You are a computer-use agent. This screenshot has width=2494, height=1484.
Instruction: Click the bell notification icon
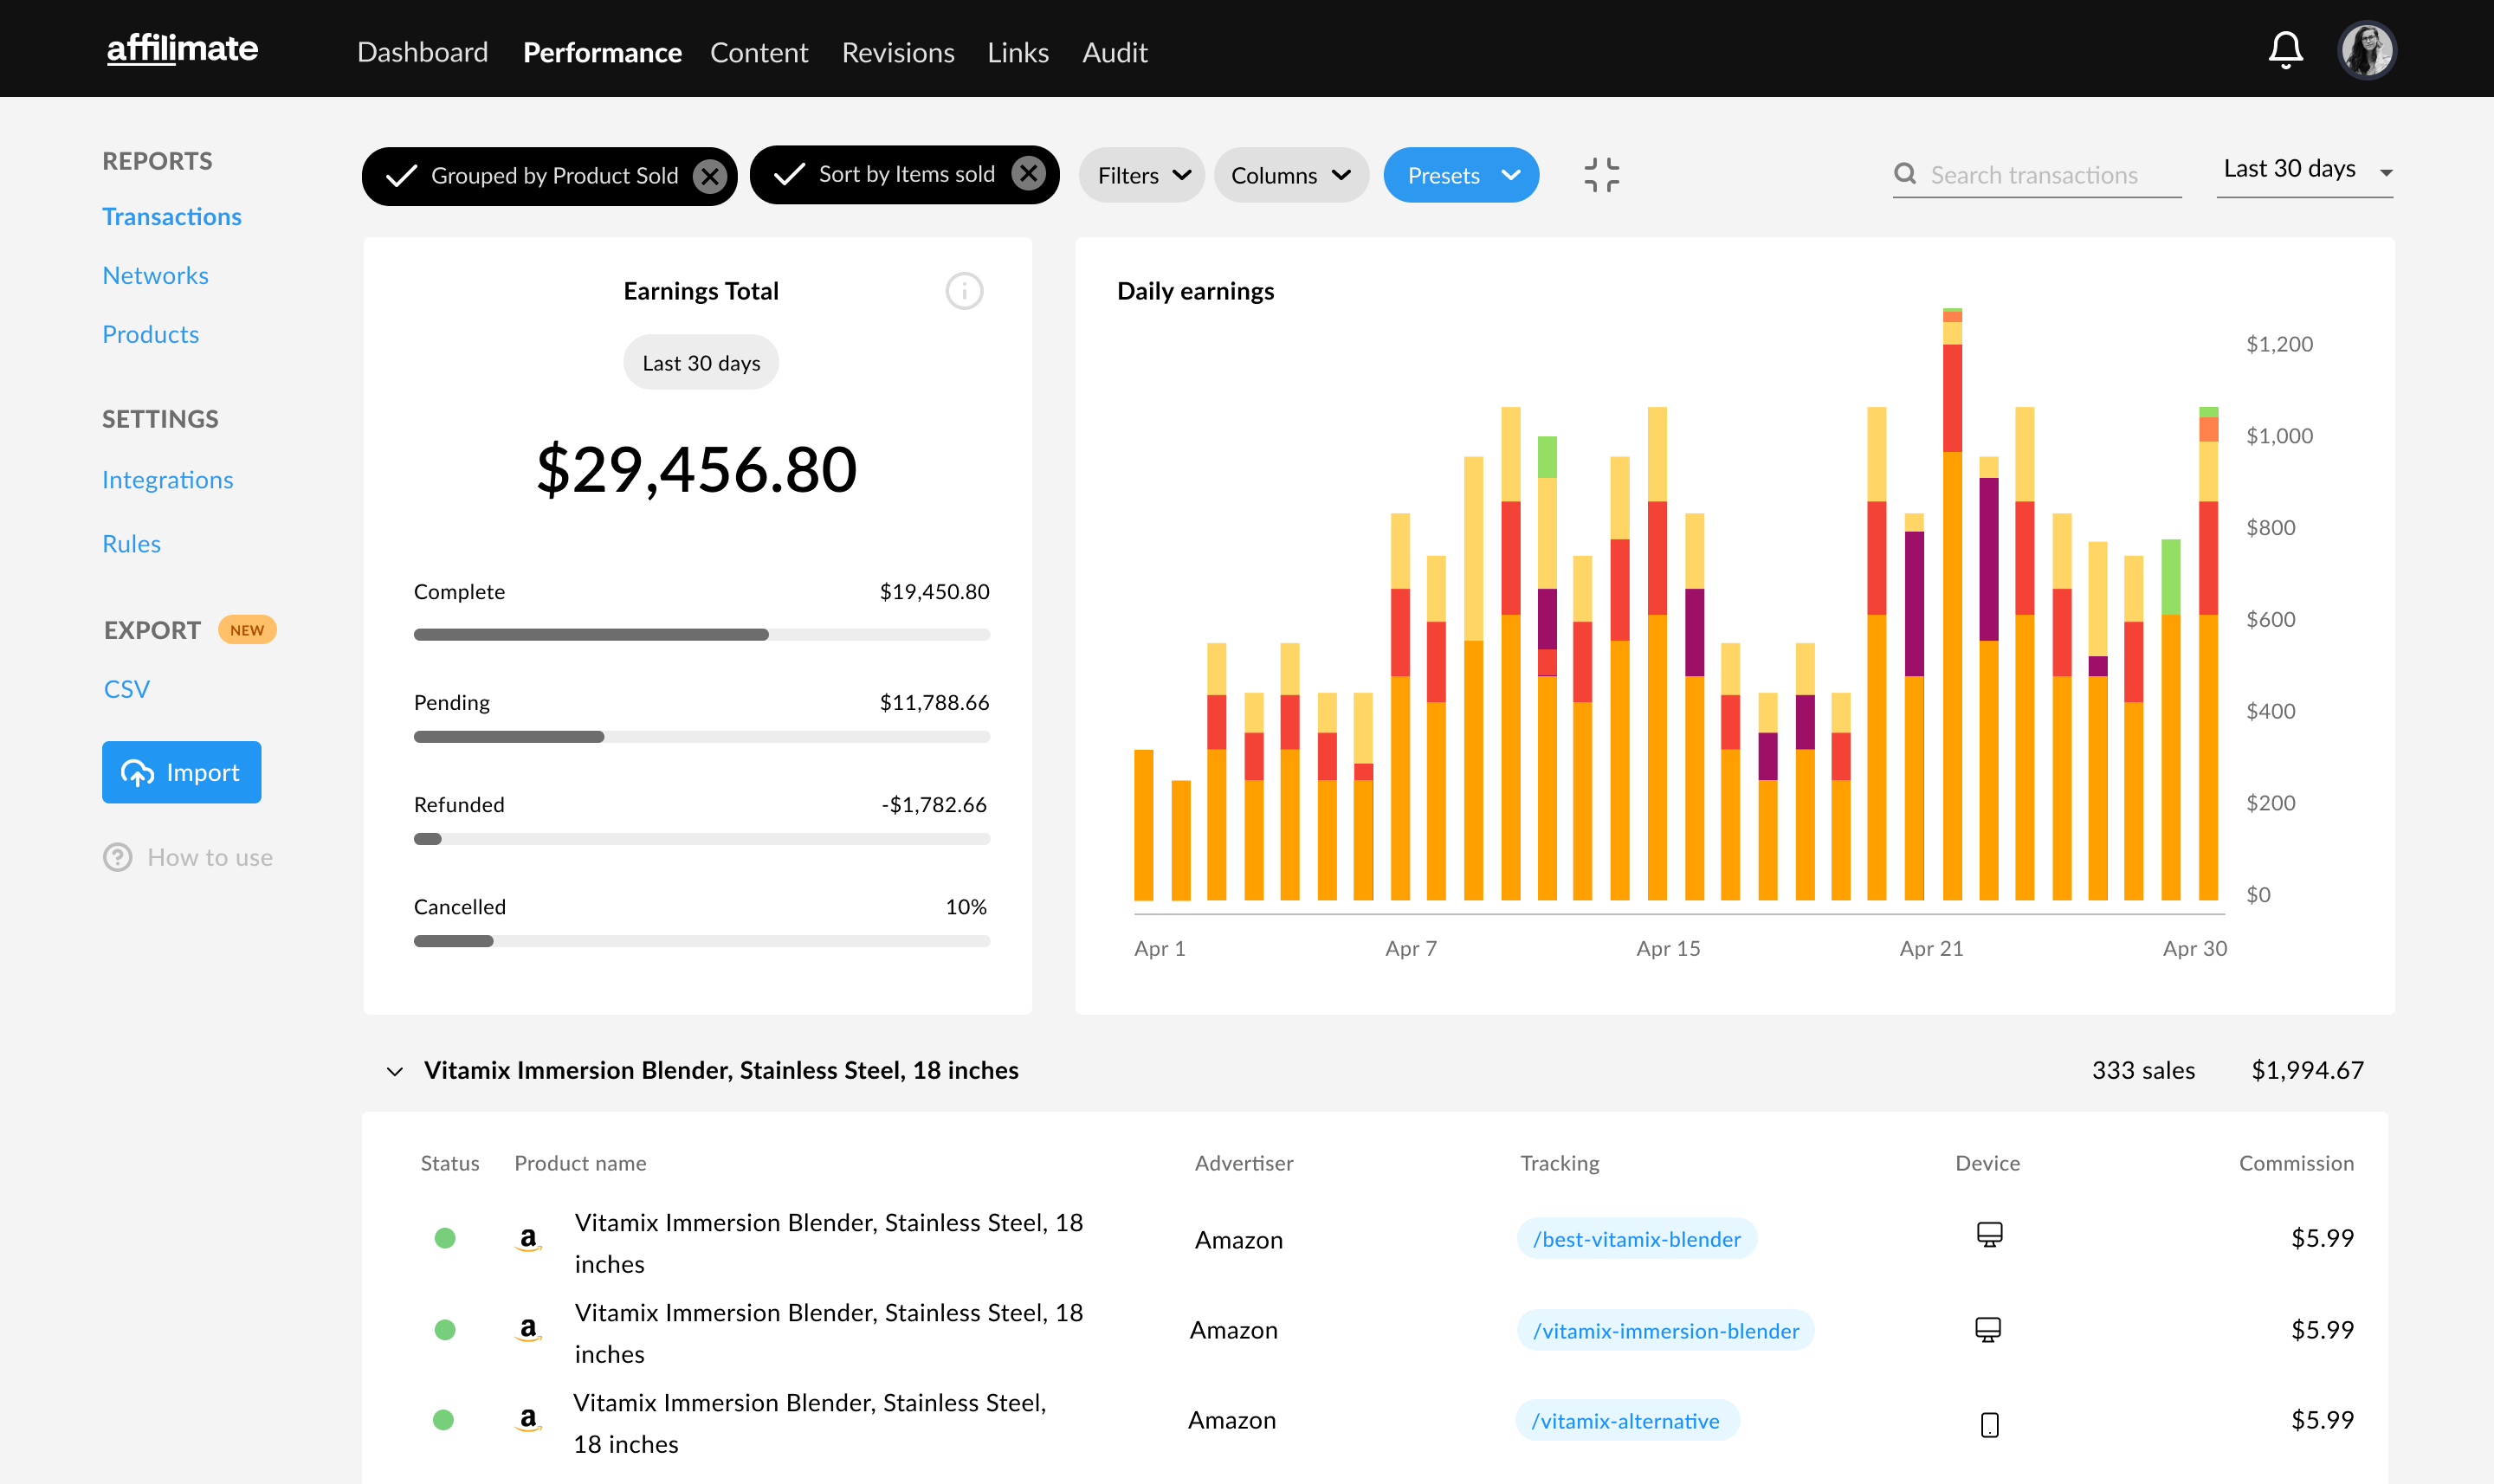[2285, 48]
